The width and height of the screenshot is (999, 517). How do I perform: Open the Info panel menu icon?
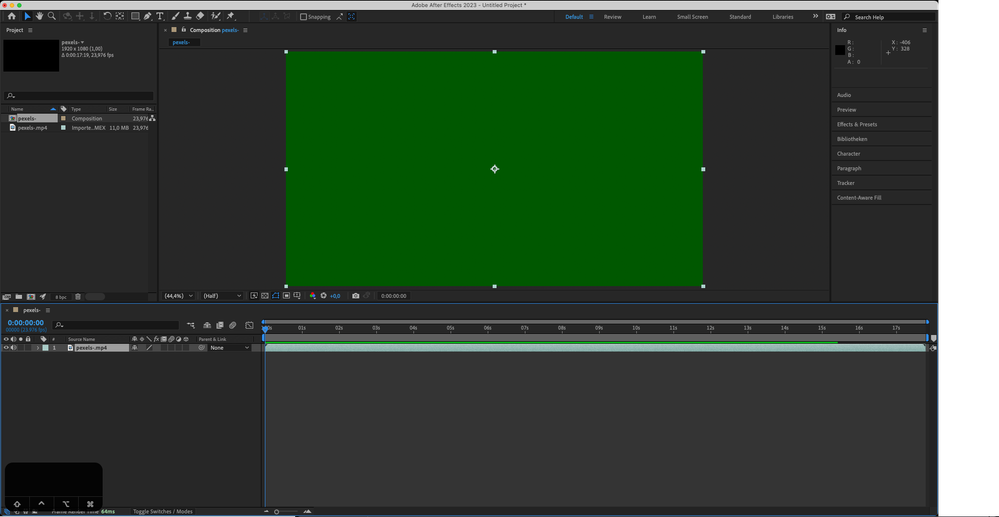click(924, 30)
